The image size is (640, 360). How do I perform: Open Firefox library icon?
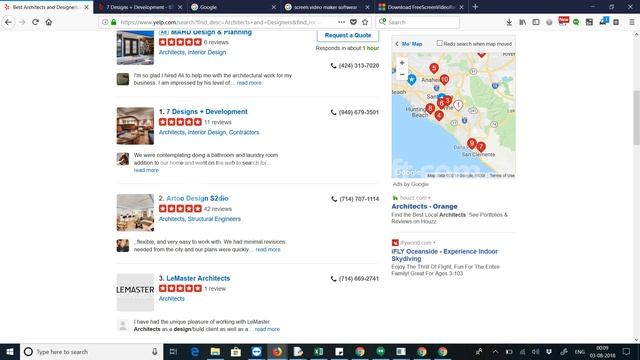tap(522, 22)
